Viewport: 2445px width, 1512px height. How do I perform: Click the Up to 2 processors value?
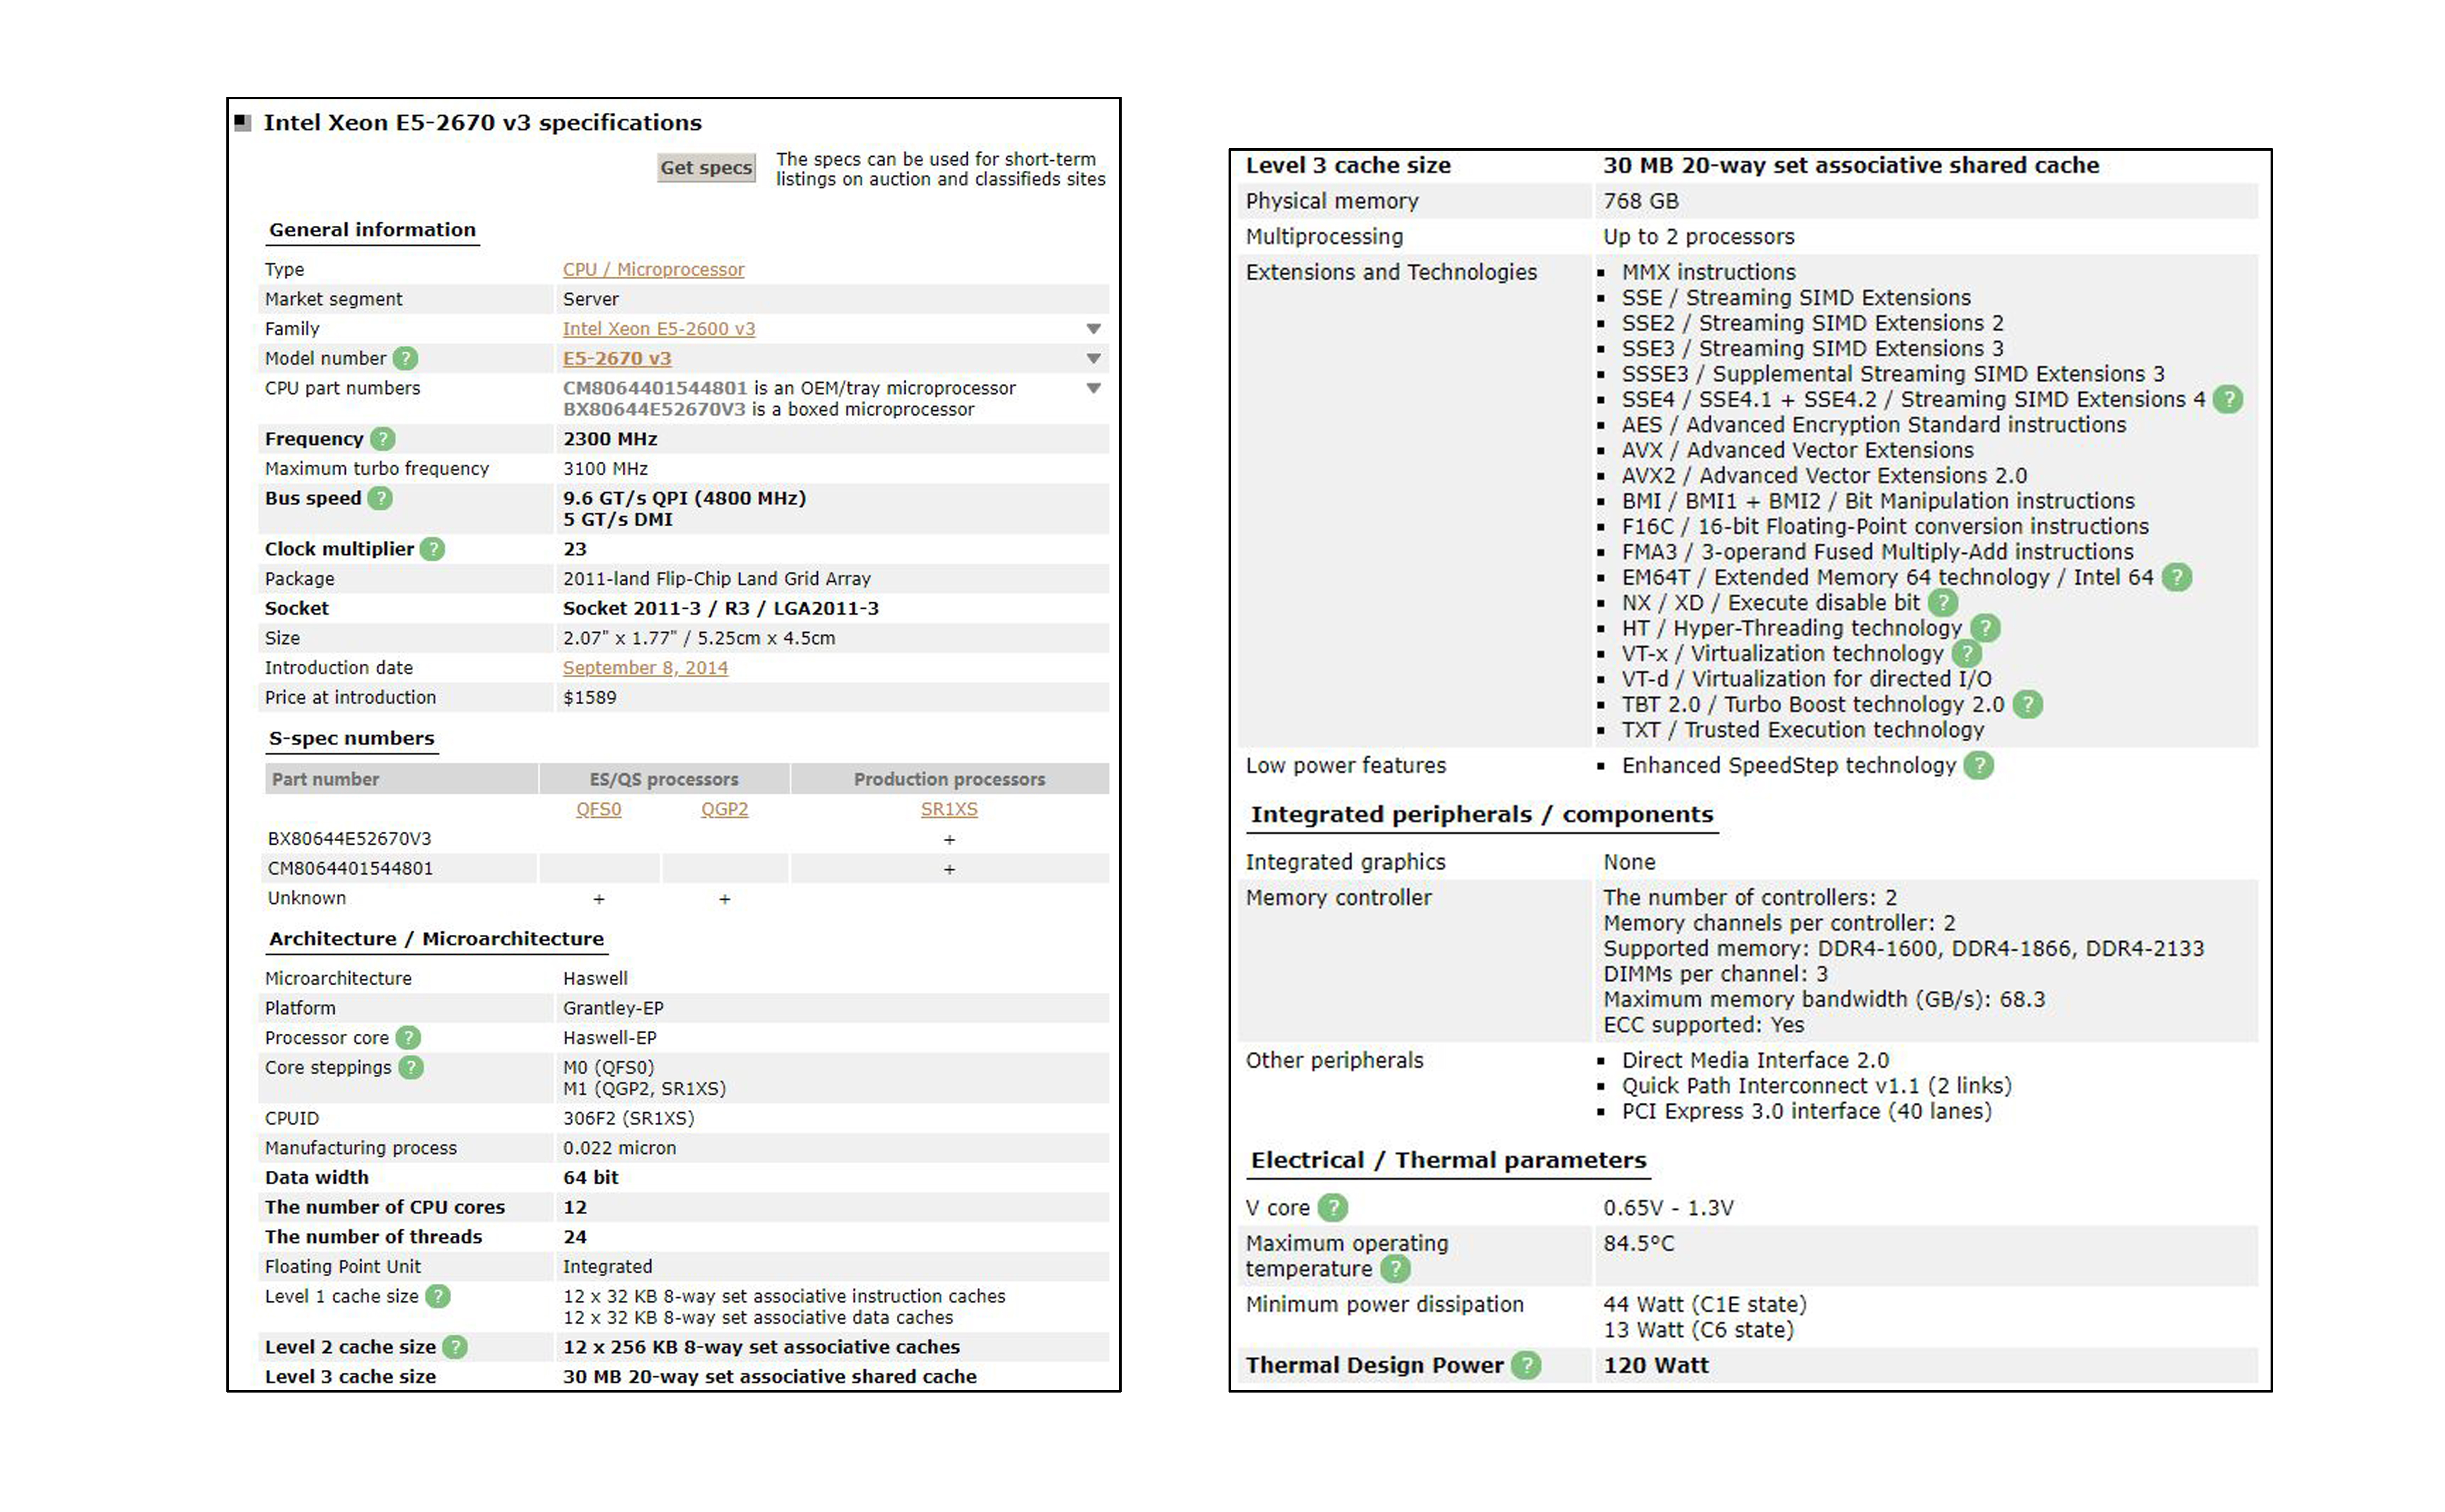click(x=1698, y=237)
